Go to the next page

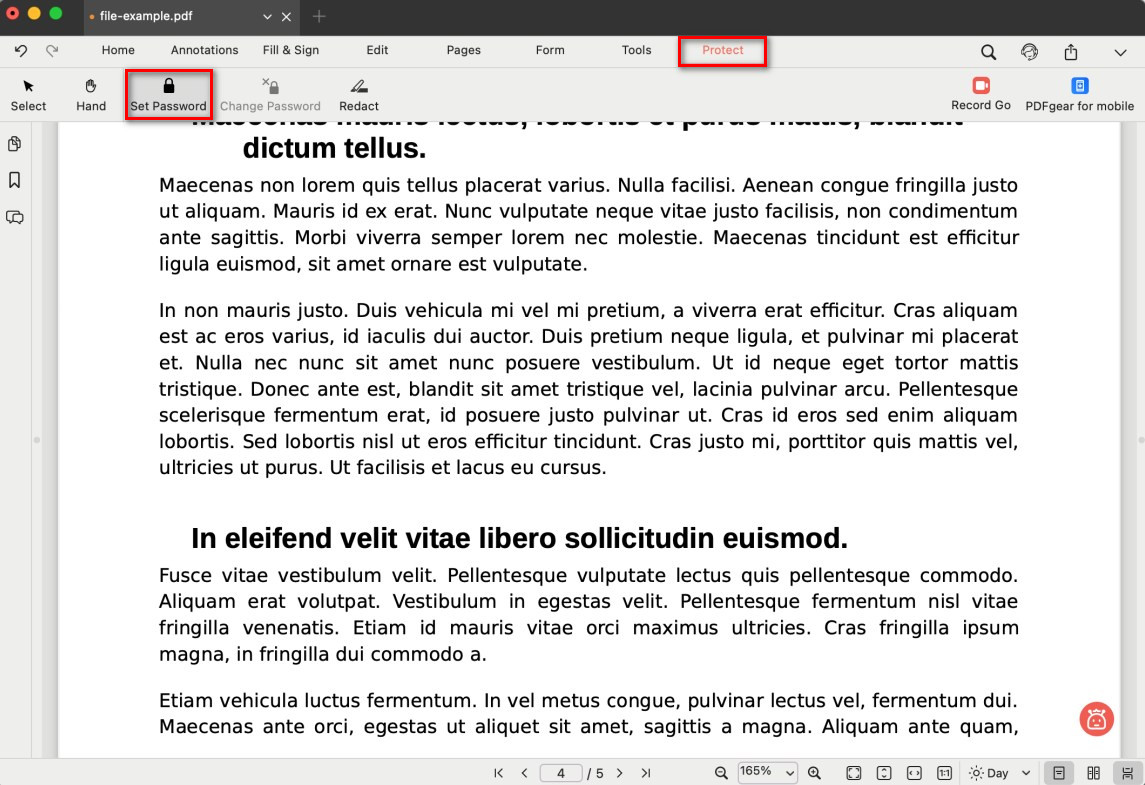pos(620,773)
